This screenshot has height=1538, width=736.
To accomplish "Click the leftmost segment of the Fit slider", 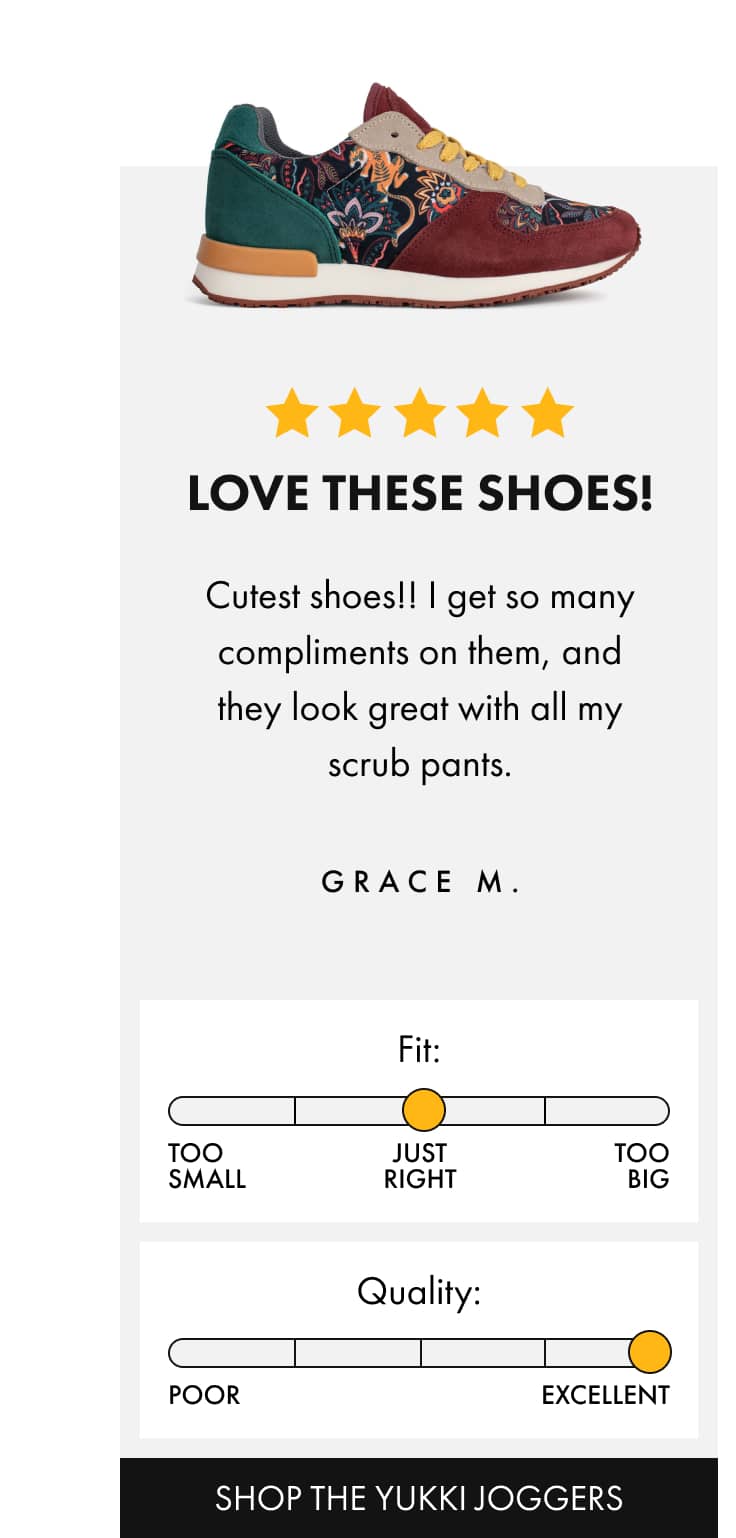I will [x=232, y=1111].
